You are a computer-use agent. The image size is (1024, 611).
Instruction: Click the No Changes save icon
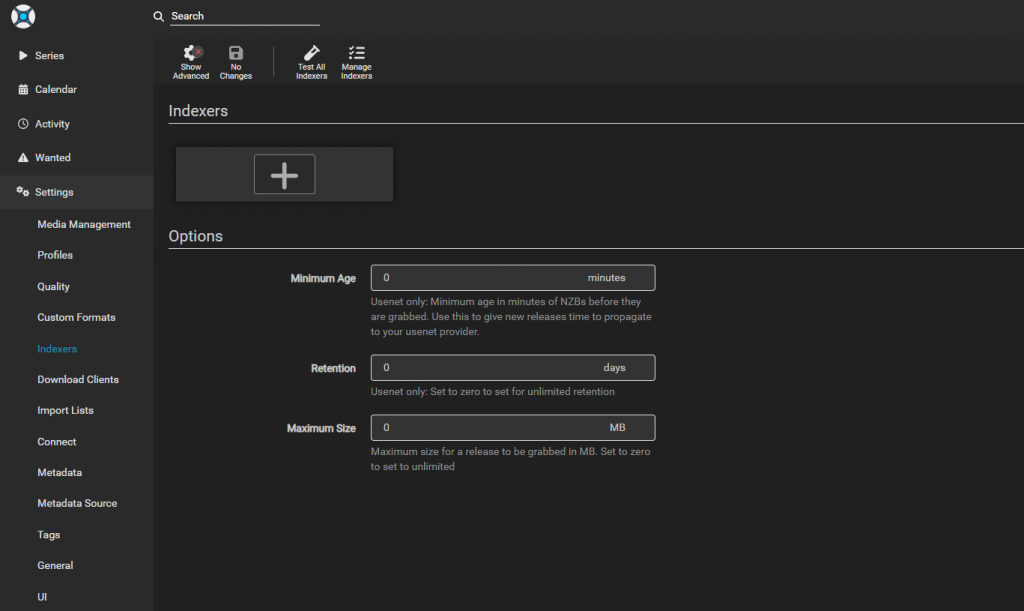pos(236,53)
